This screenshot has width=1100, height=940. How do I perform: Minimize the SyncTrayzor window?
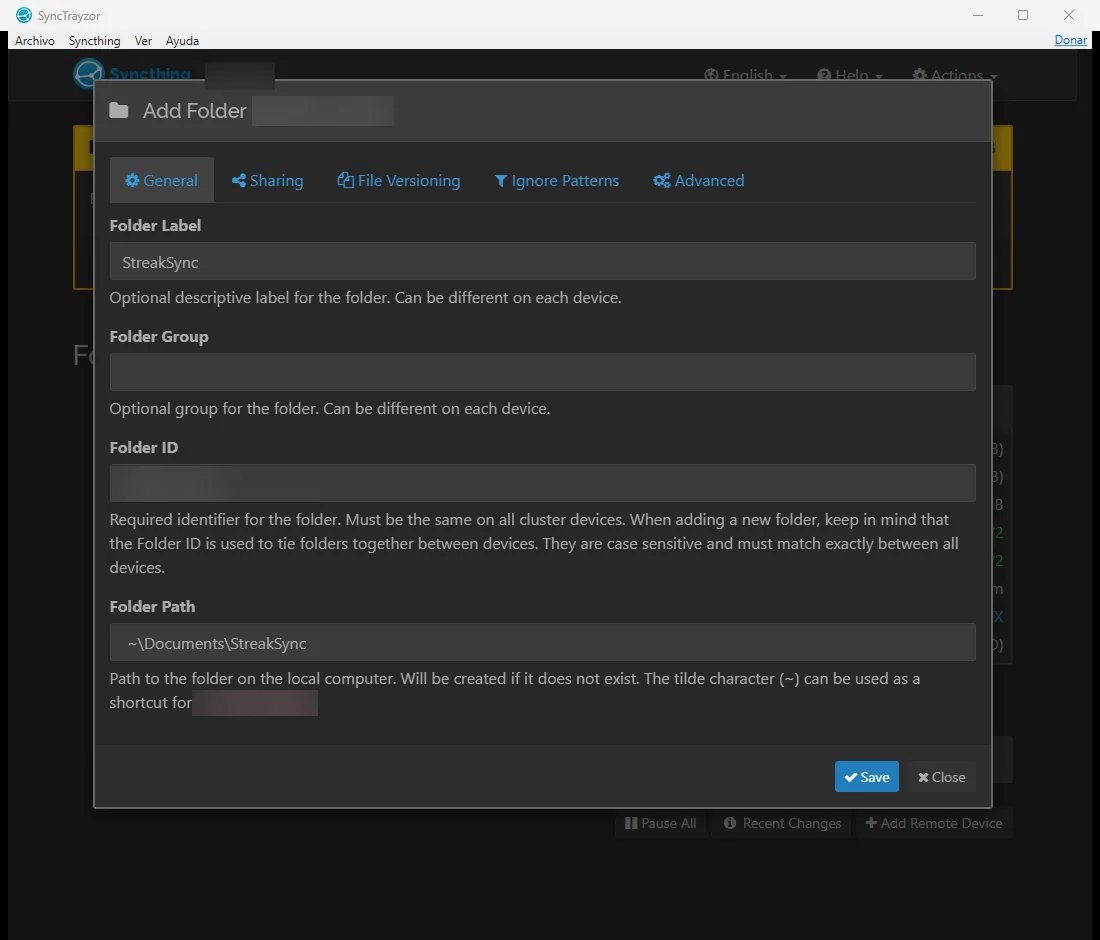click(x=978, y=15)
